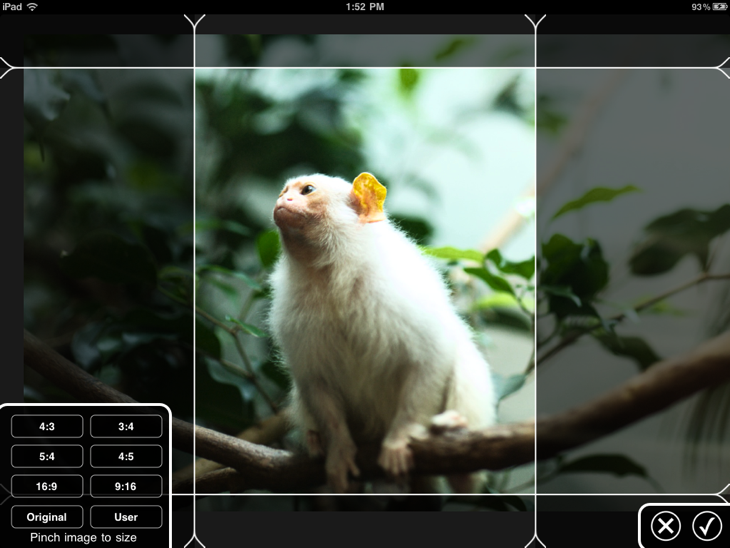Tap the cancel X icon
730x548 pixels.
click(x=665, y=526)
